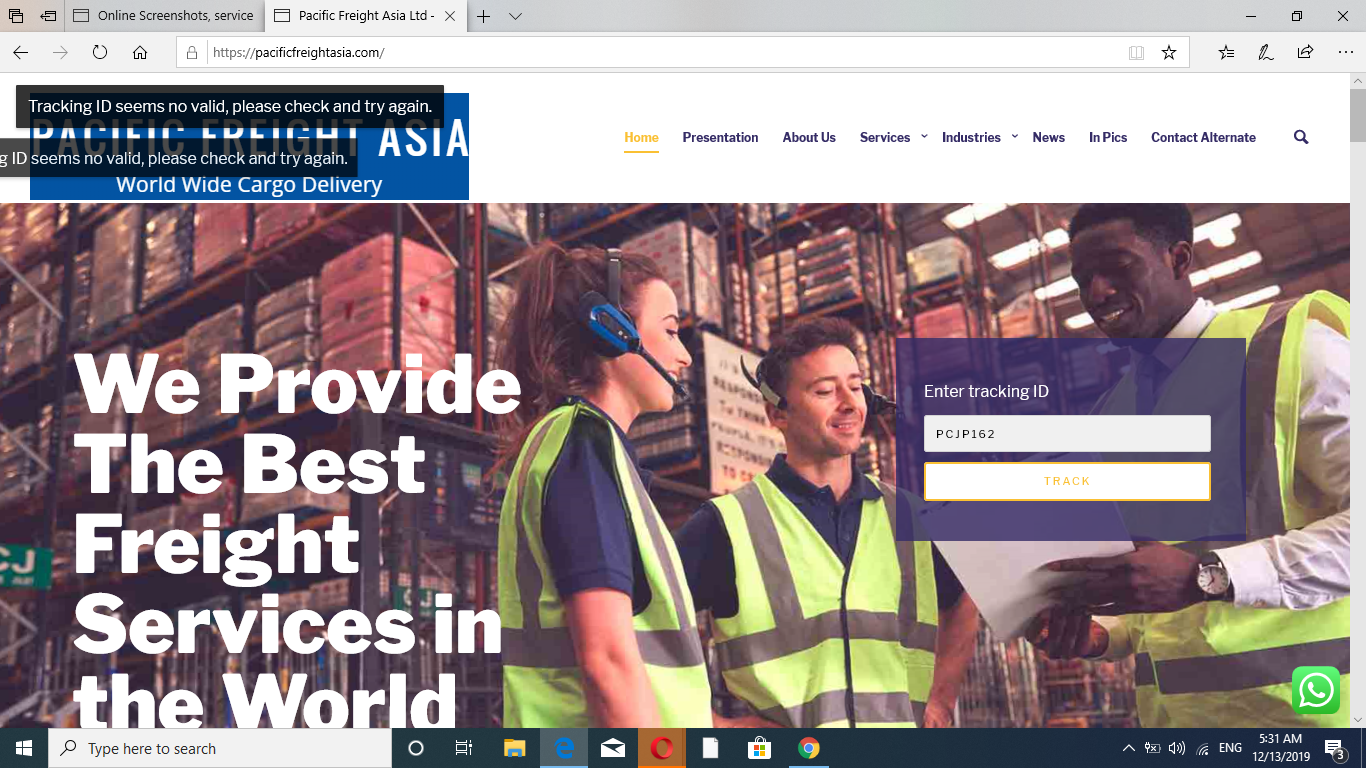1366x768 pixels.
Task: Open Cortana circle icon
Action: click(416, 748)
